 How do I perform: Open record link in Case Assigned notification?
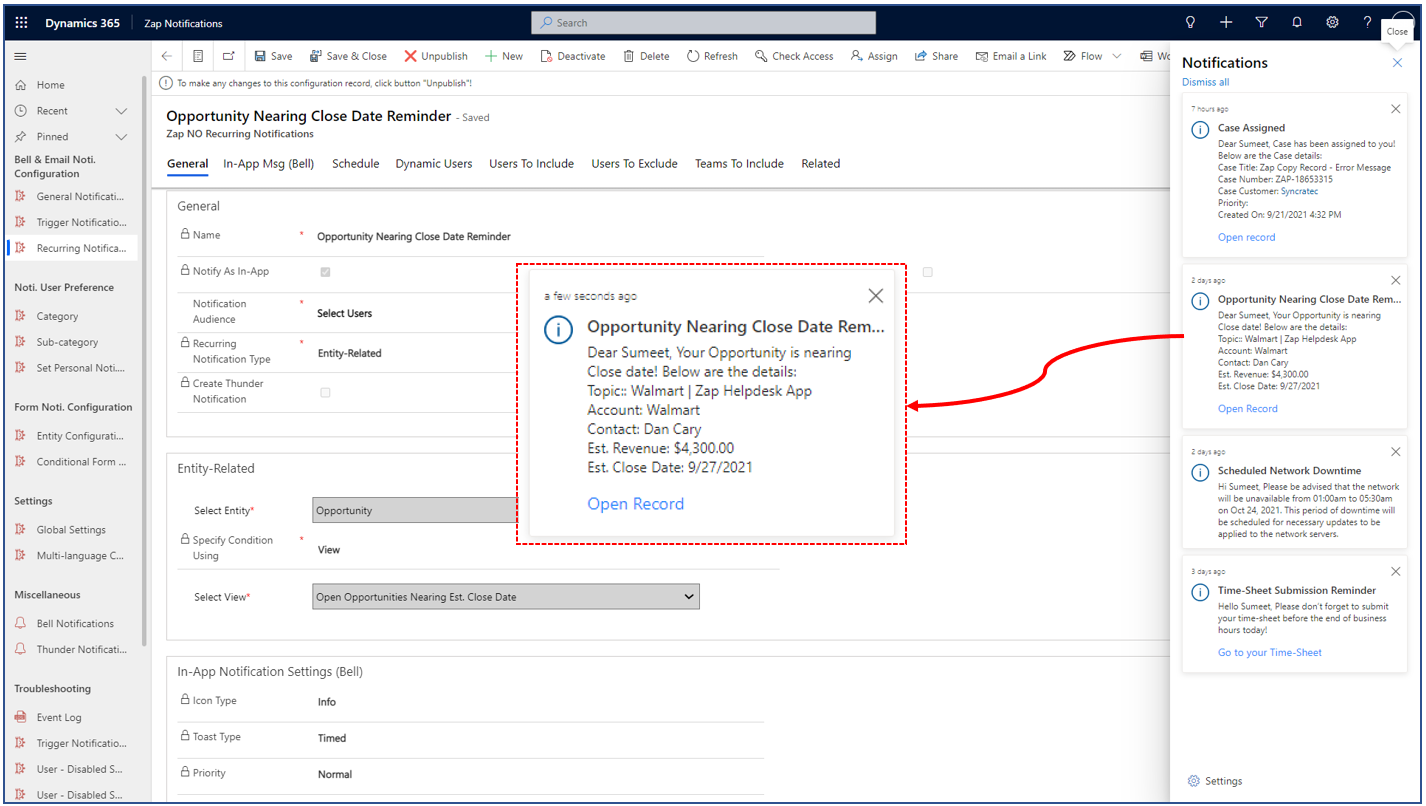[x=1246, y=237]
